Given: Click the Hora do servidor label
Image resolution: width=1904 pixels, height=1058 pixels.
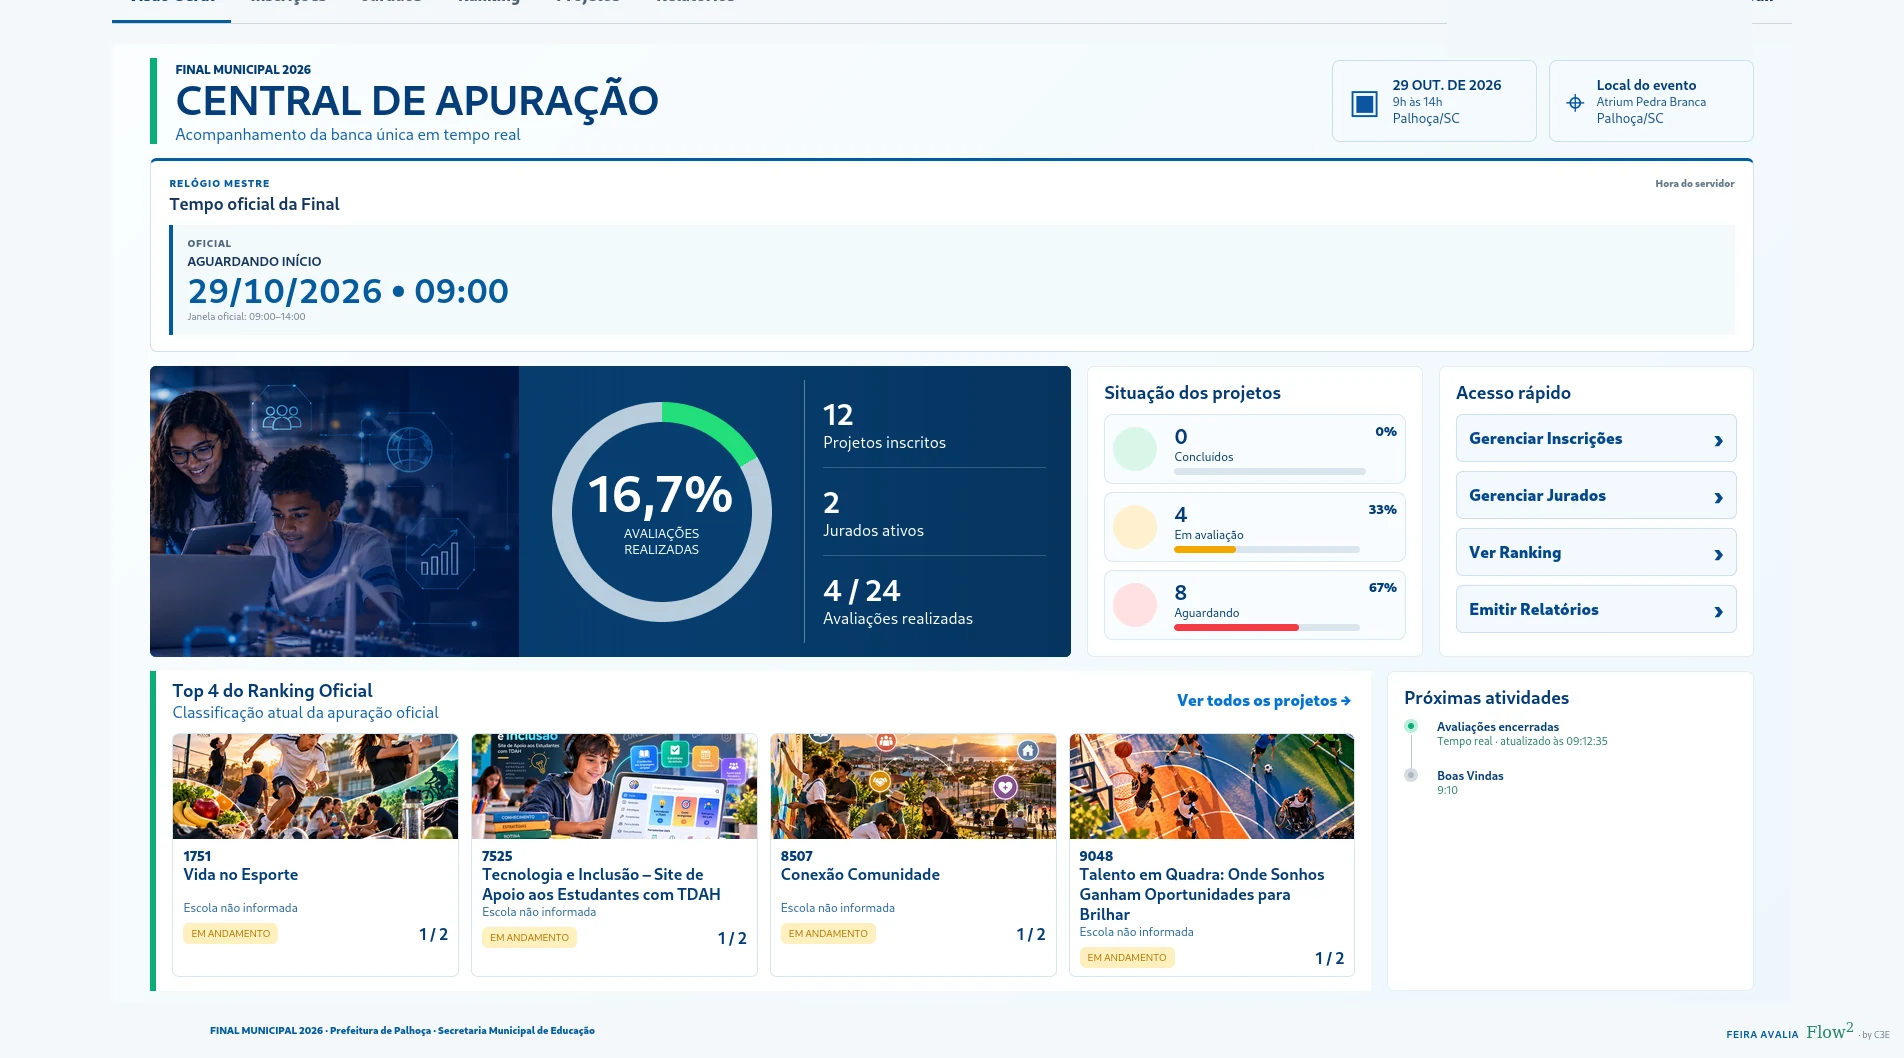Looking at the screenshot, I should pos(1694,184).
